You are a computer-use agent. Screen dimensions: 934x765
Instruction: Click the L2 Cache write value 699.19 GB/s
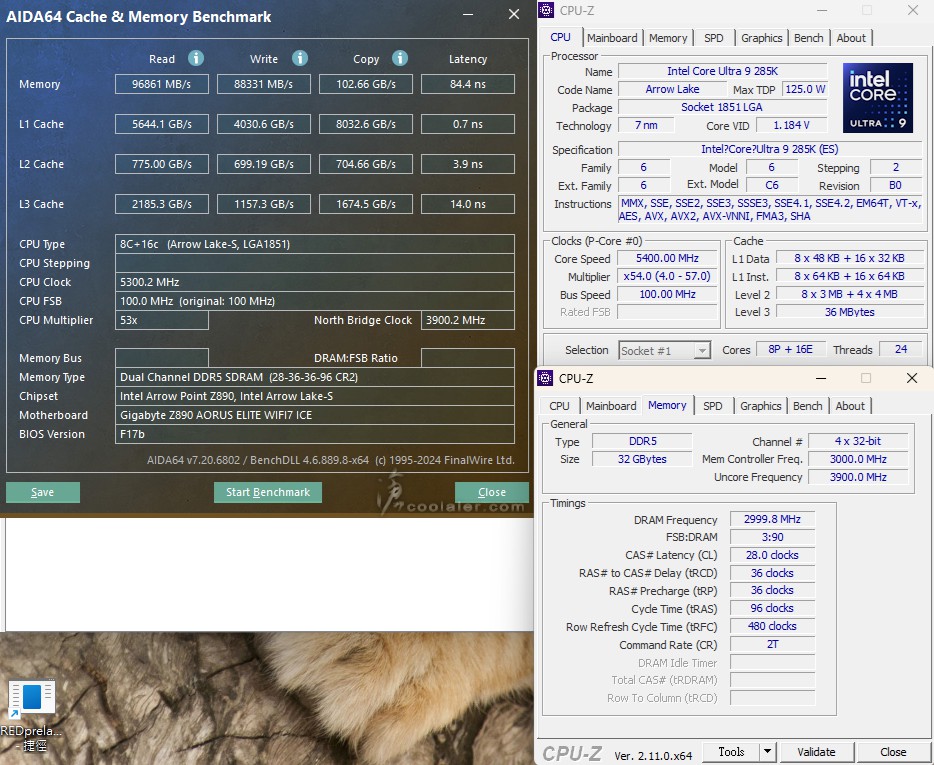[x=263, y=164]
